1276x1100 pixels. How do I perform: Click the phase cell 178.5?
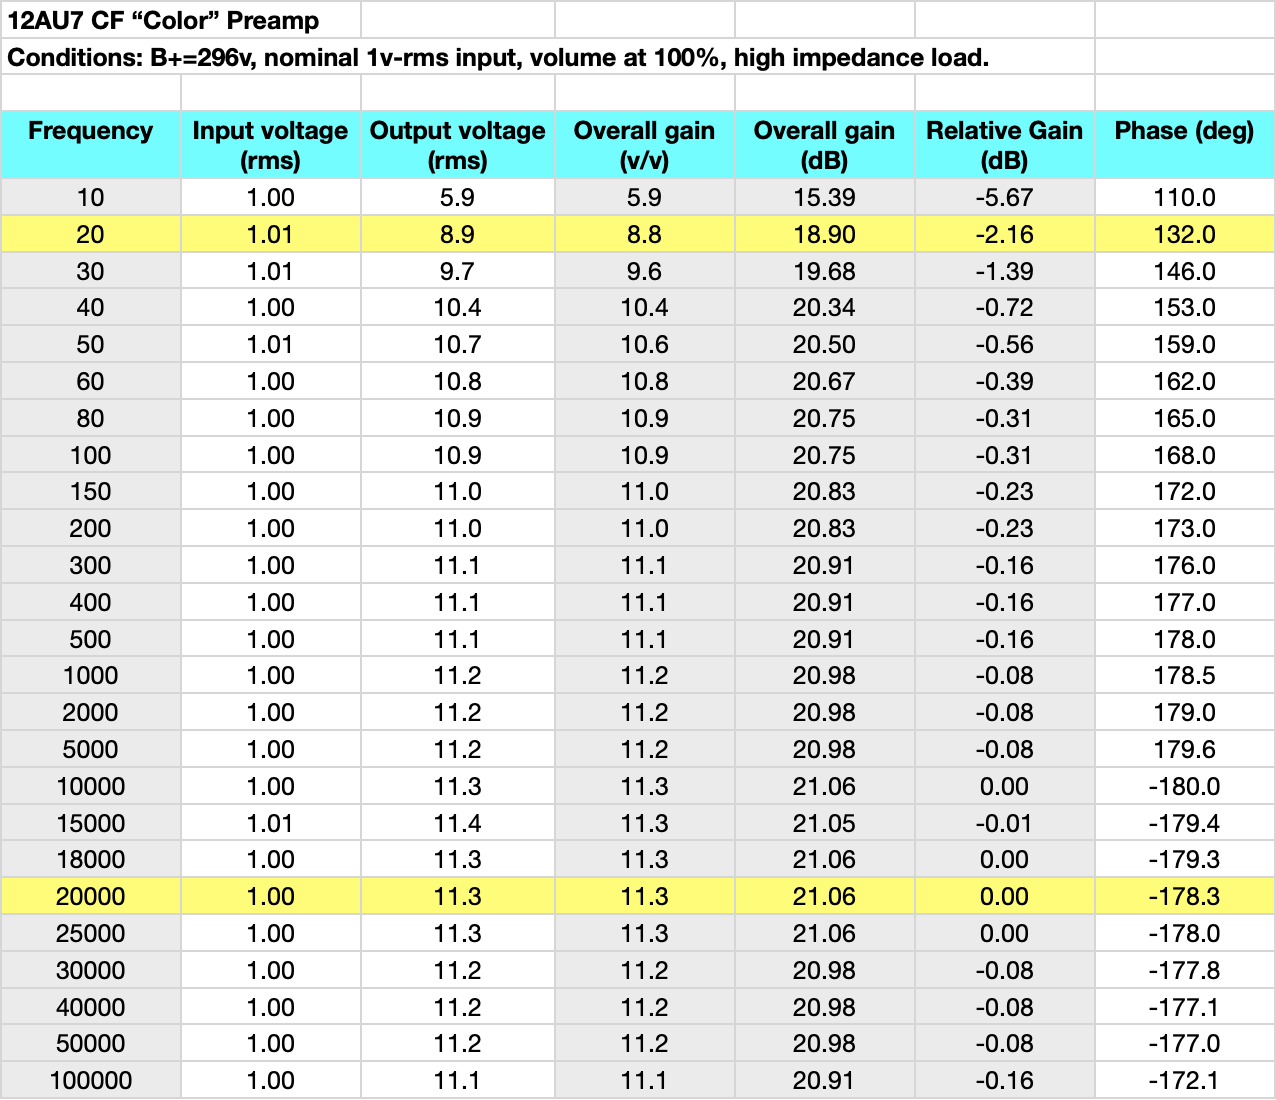tap(1184, 675)
